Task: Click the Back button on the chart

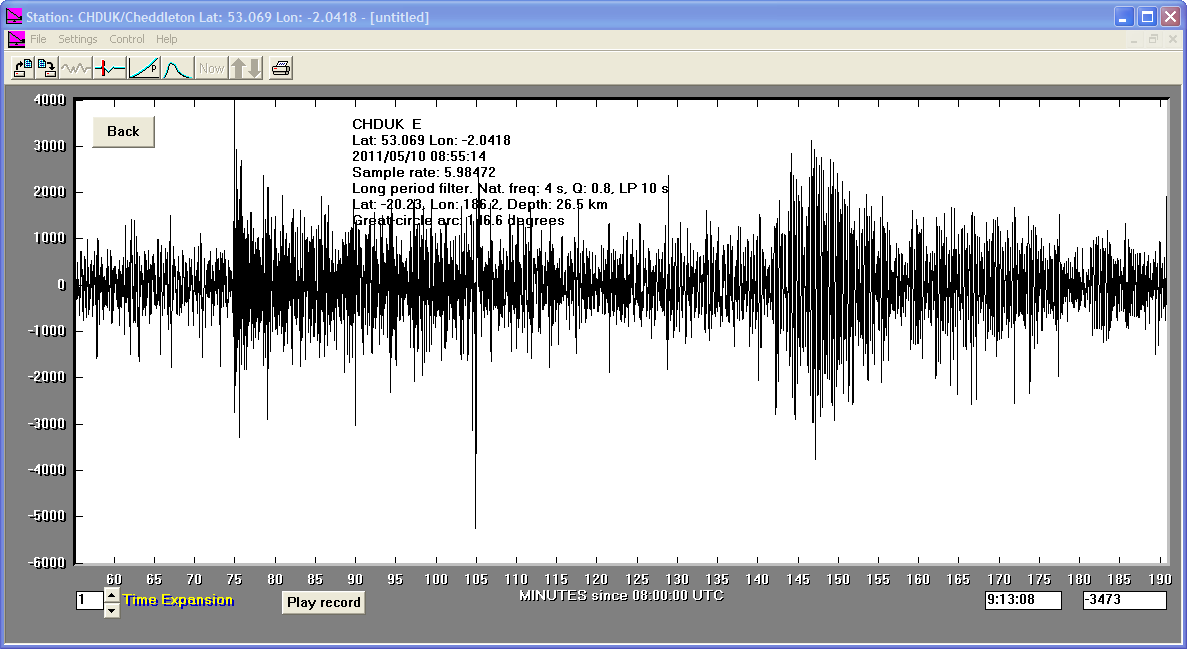Action: click(123, 132)
